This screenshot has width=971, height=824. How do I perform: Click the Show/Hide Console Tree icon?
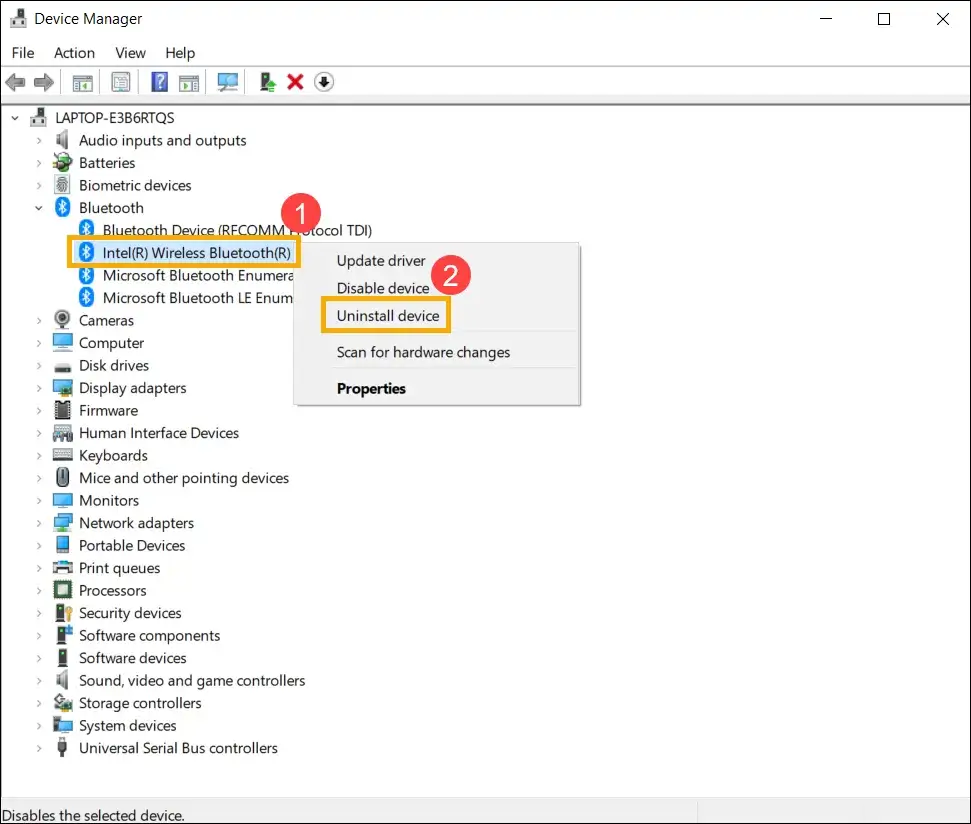pos(83,82)
